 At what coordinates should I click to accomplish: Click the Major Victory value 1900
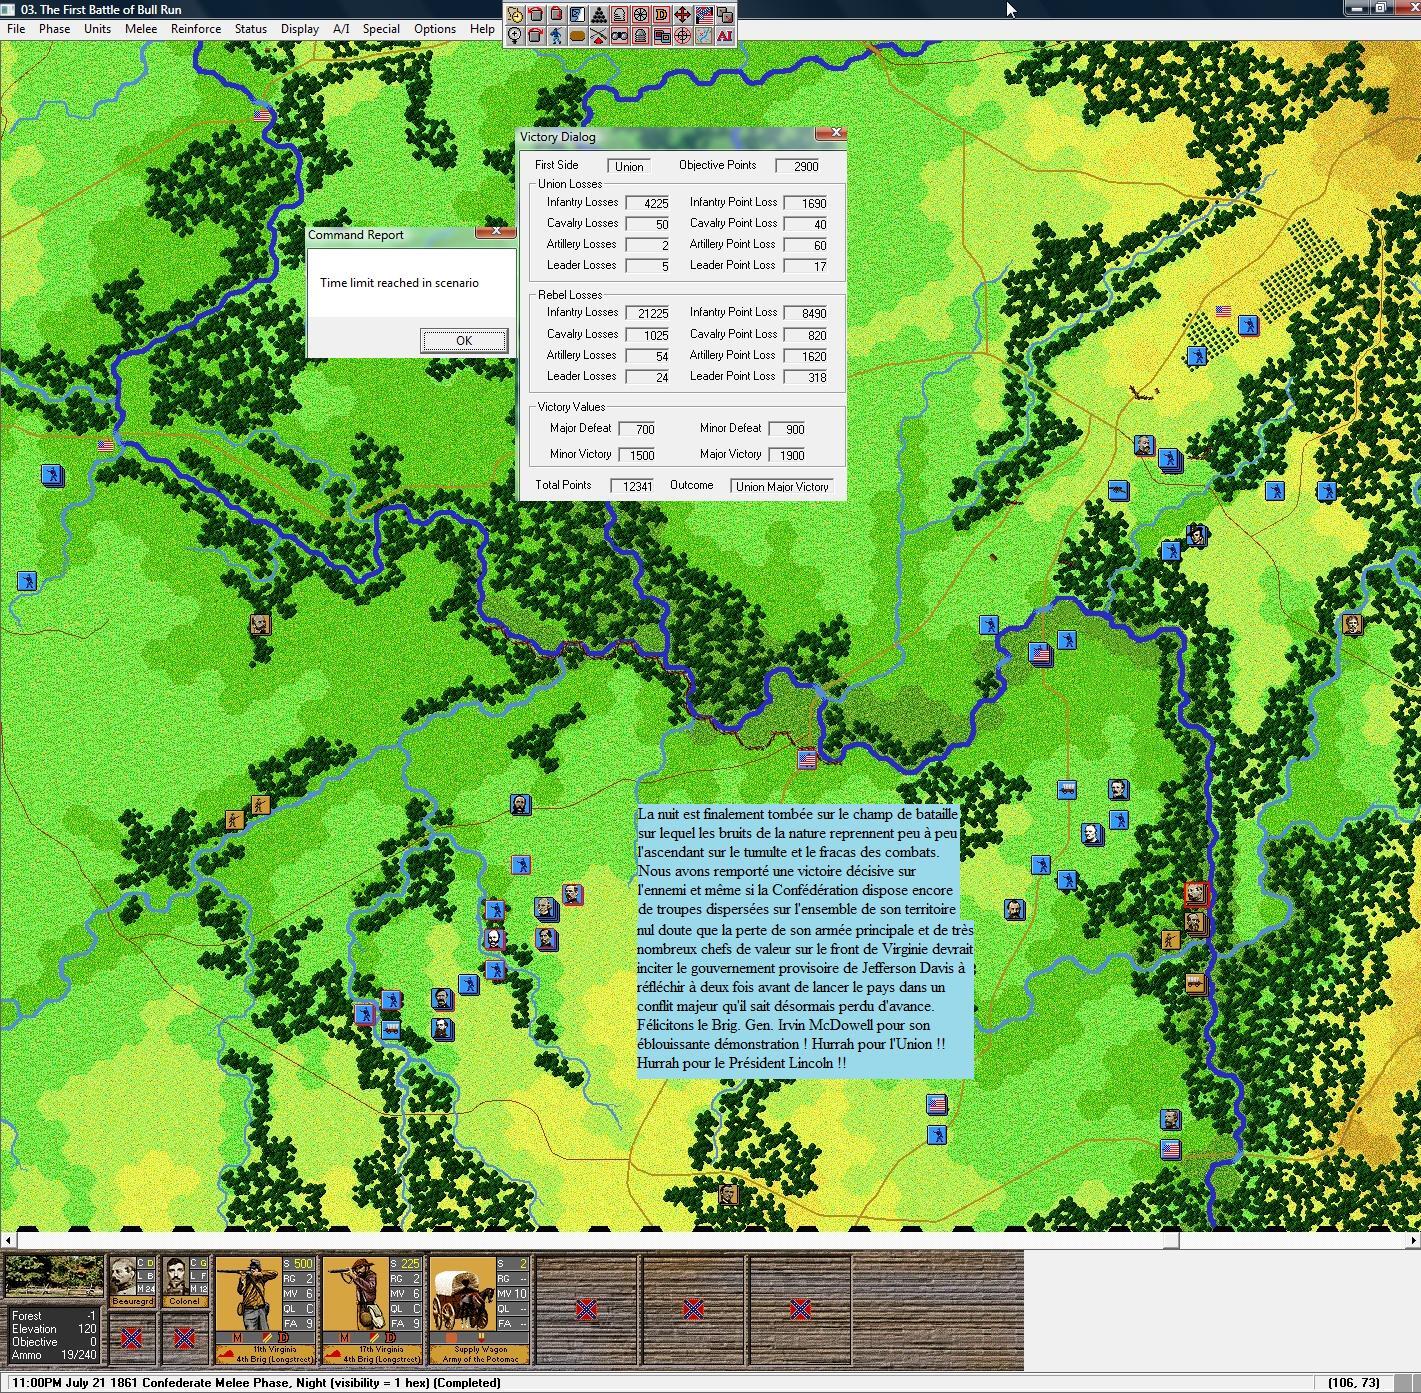788,455
